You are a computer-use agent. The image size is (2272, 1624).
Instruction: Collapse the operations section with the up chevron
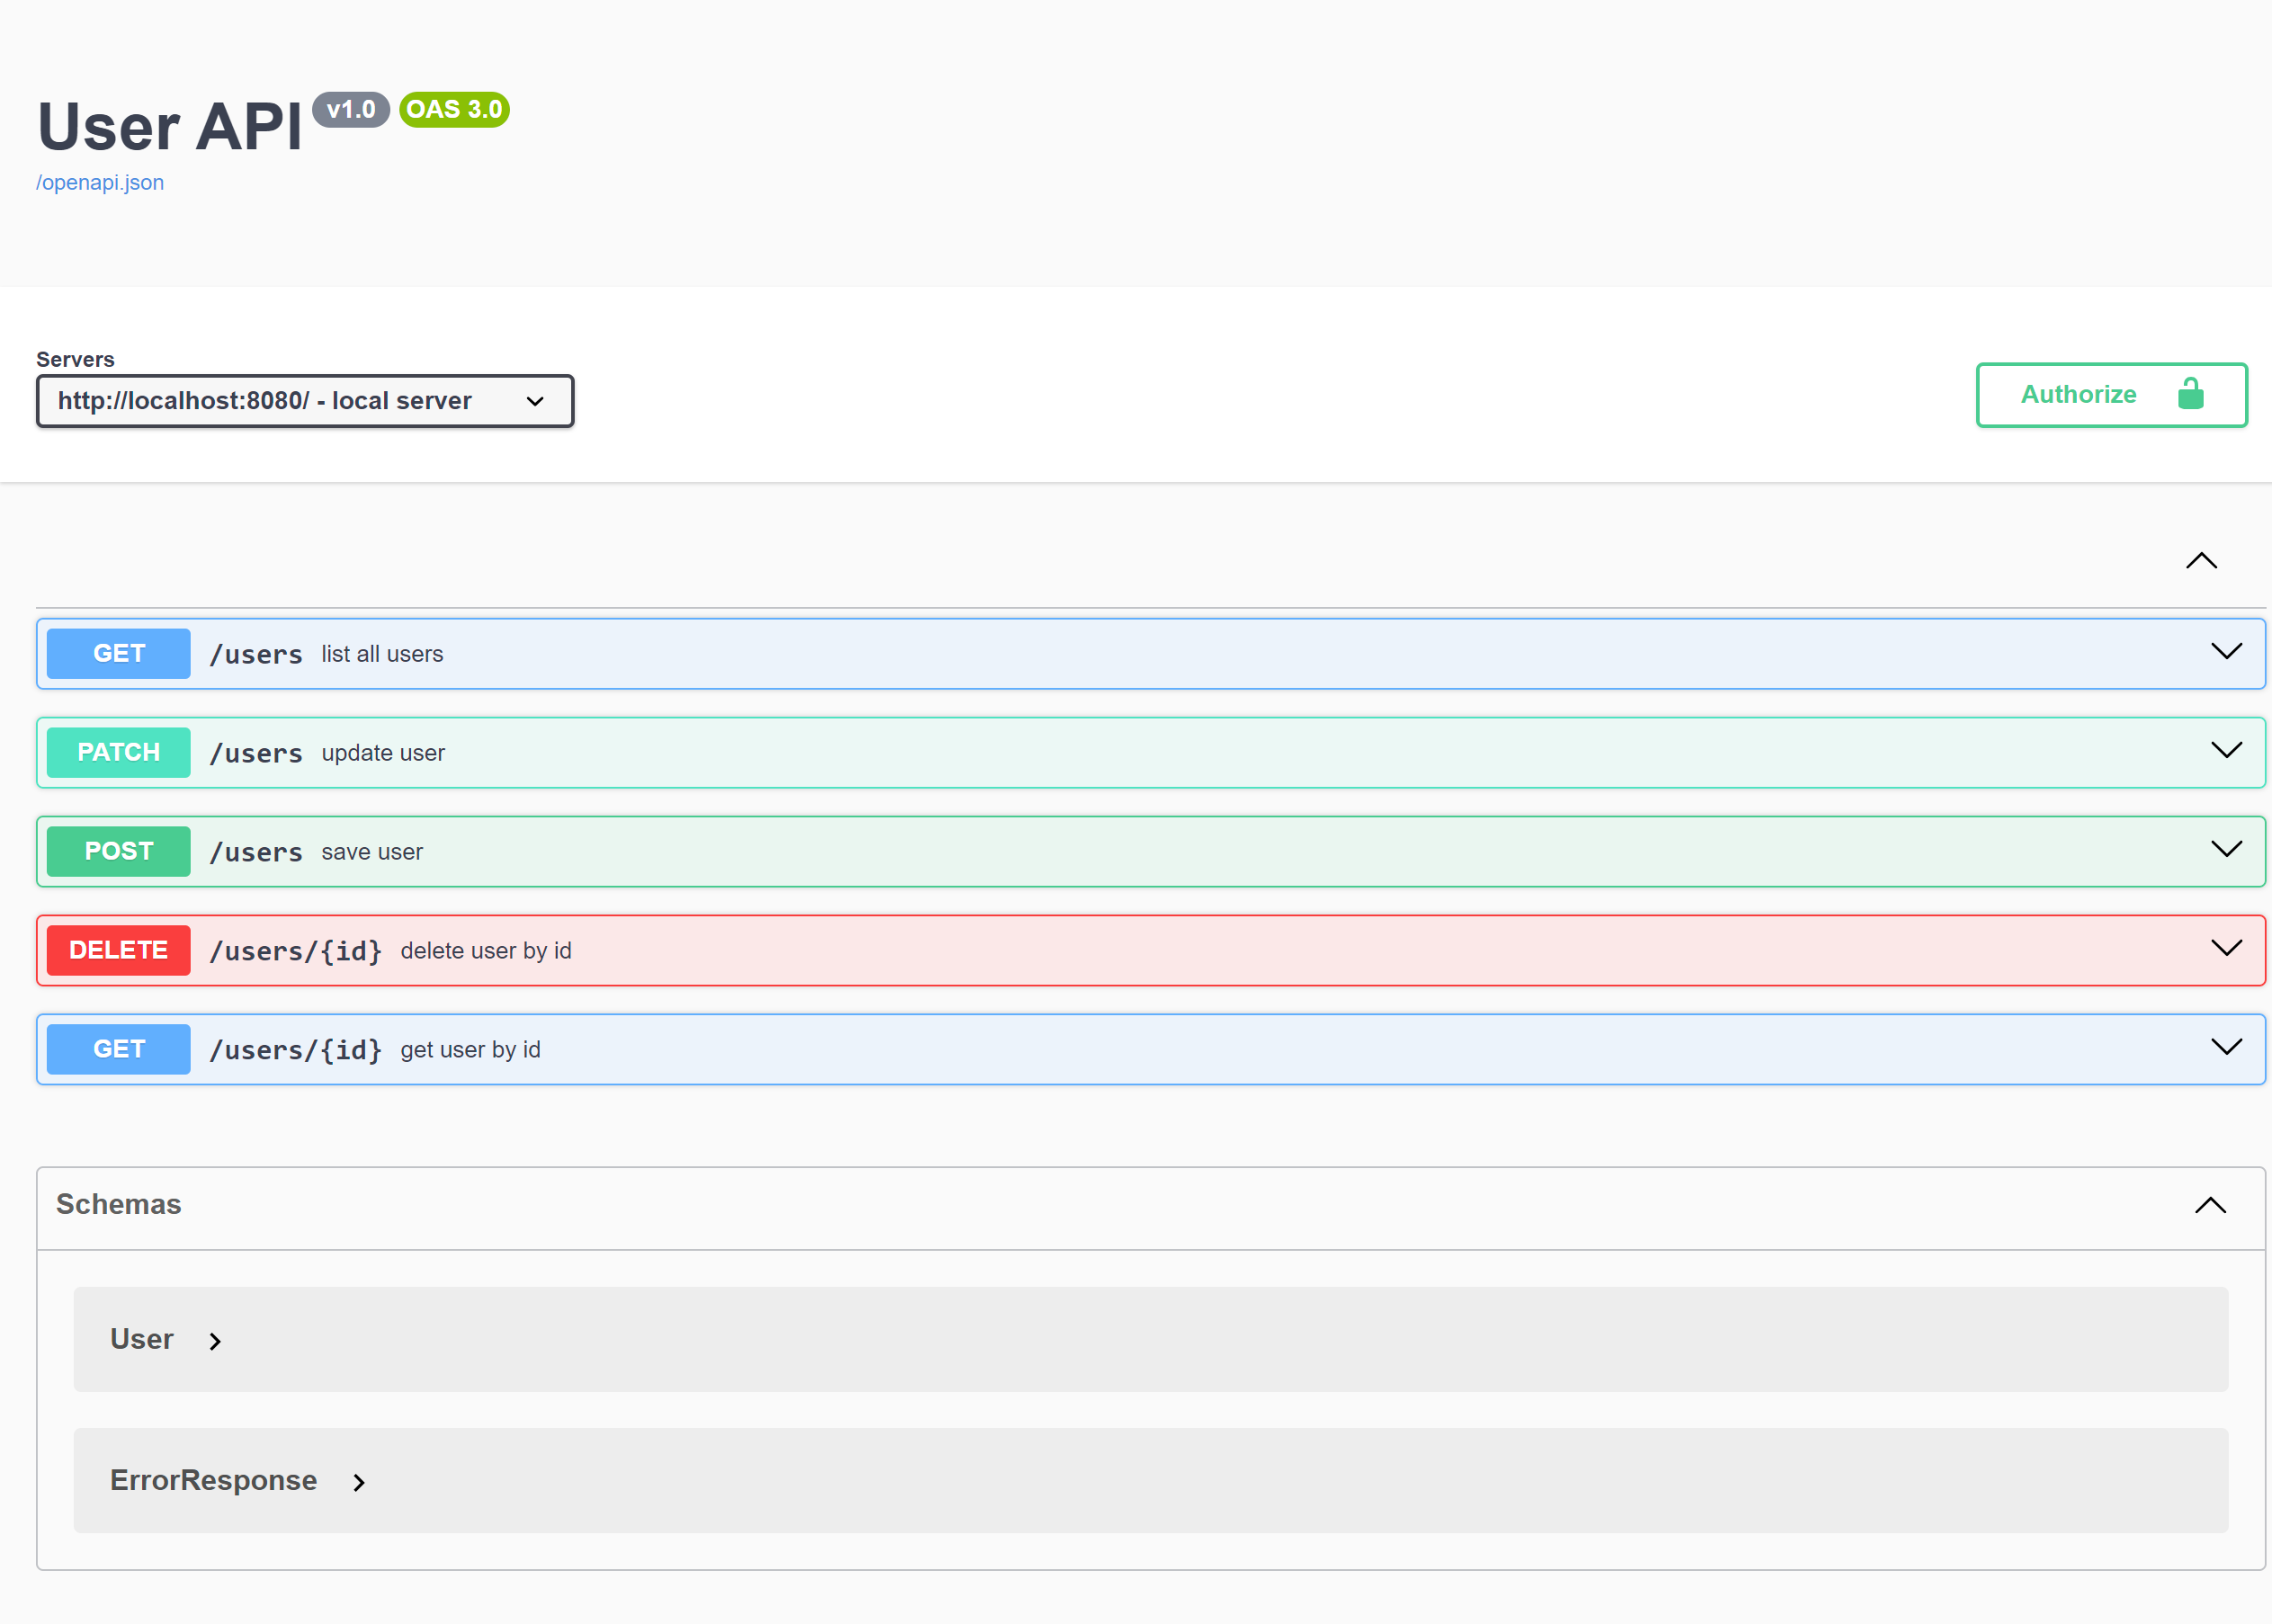[2201, 561]
